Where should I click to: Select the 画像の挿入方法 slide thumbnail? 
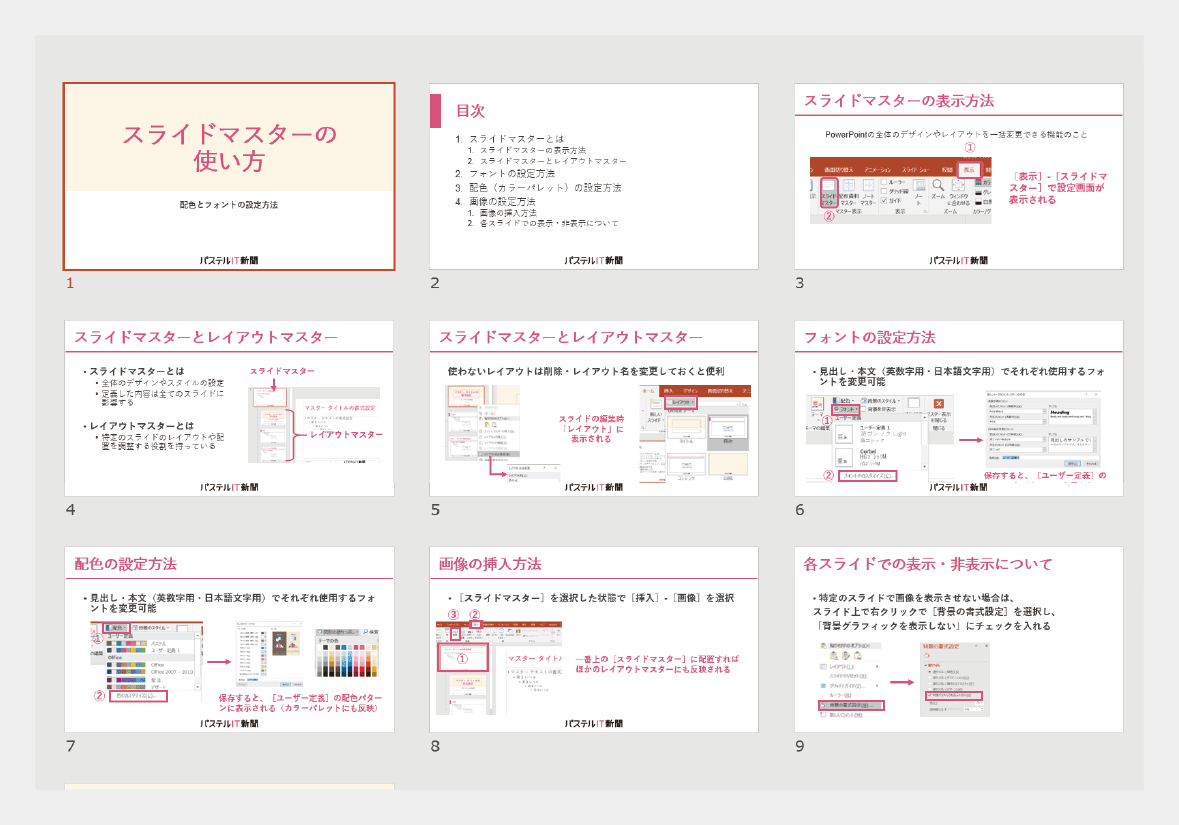[x=594, y=640]
